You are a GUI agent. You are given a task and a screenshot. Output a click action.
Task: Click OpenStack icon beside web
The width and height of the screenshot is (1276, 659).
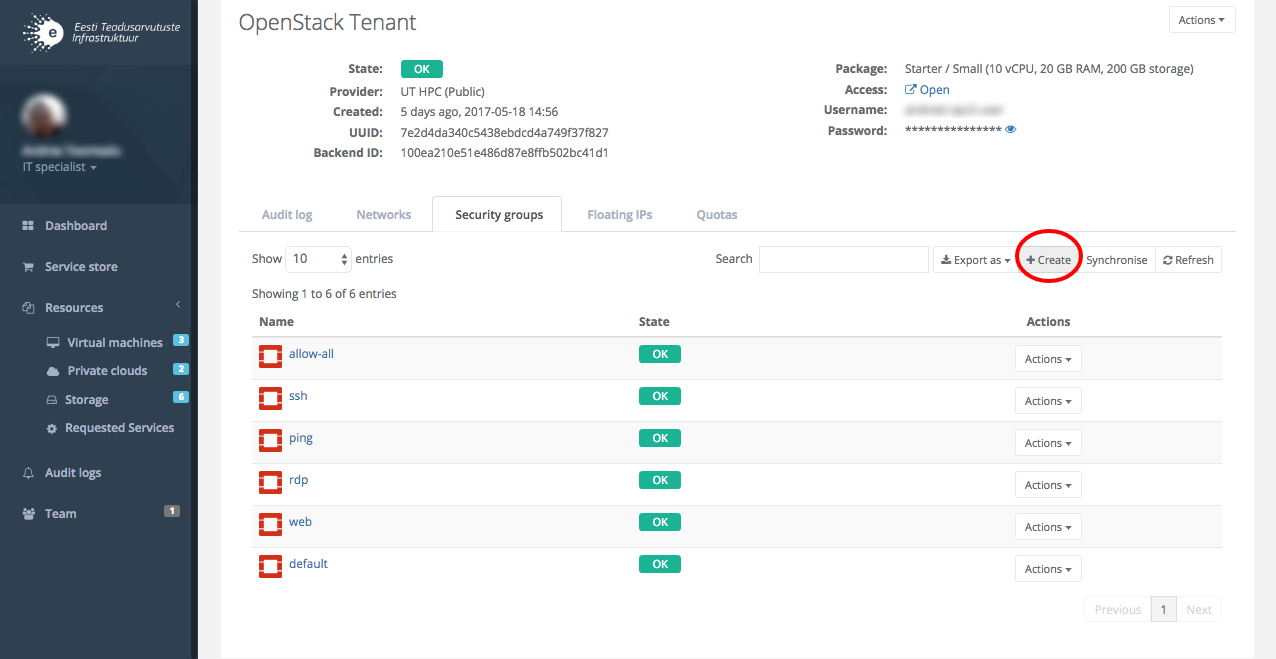(x=270, y=523)
